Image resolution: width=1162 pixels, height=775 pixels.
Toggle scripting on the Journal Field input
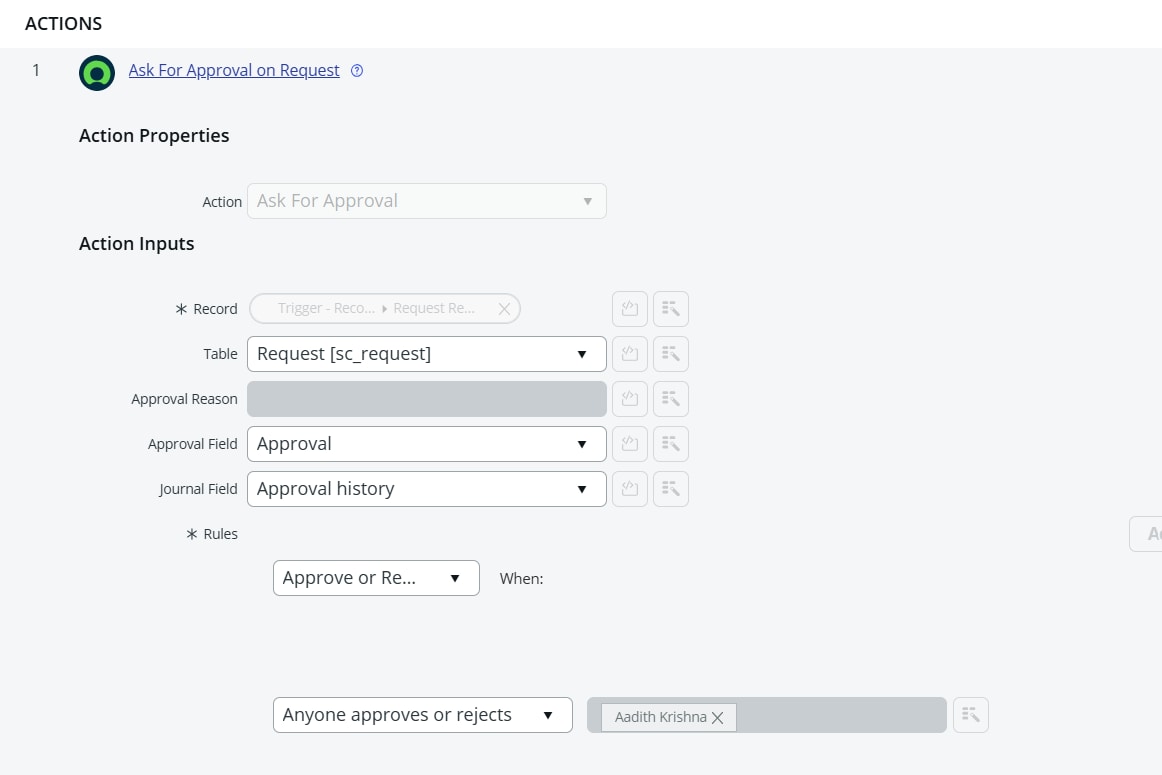click(630, 489)
